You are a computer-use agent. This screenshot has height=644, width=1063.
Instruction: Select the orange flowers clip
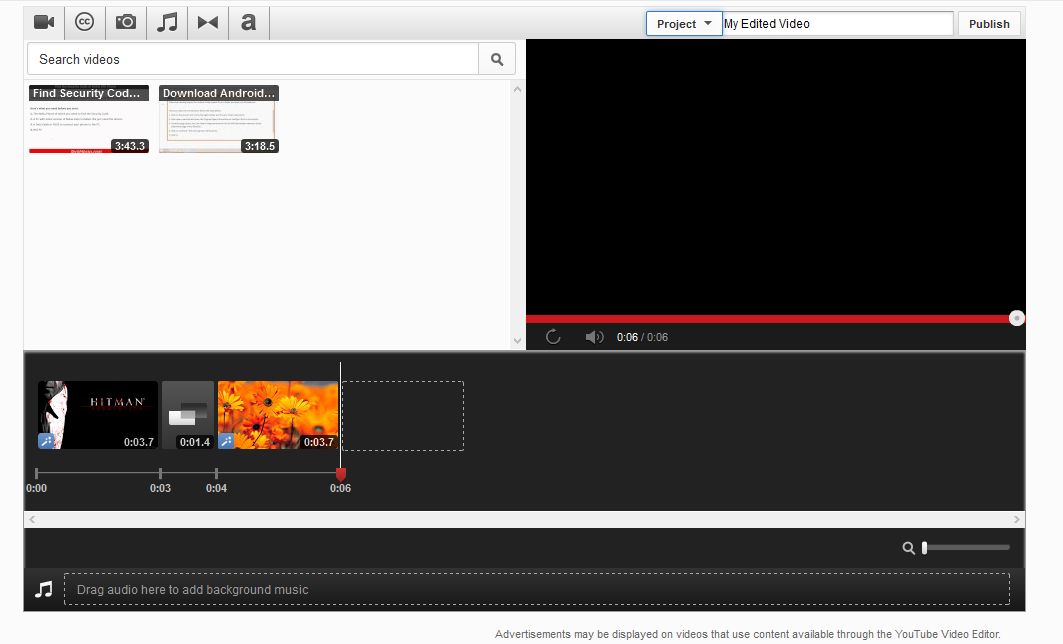[x=278, y=415]
